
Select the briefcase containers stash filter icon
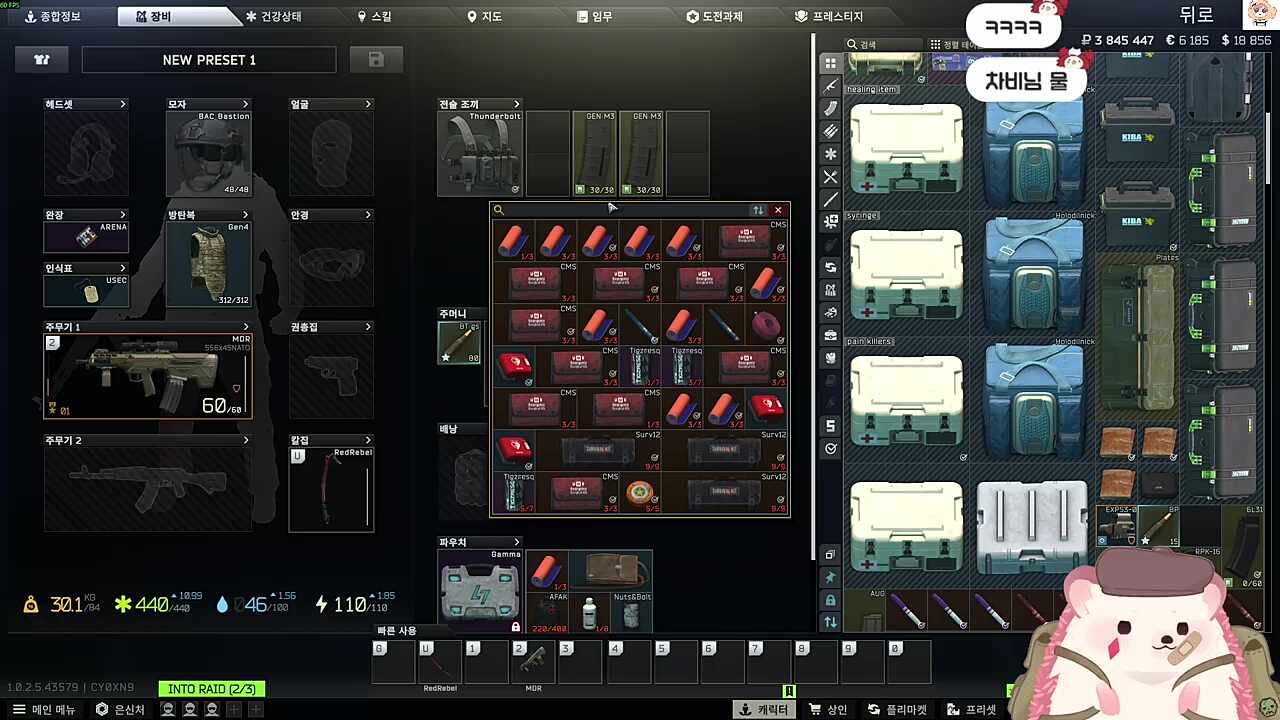pyautogui.click(x=830, y=335)
